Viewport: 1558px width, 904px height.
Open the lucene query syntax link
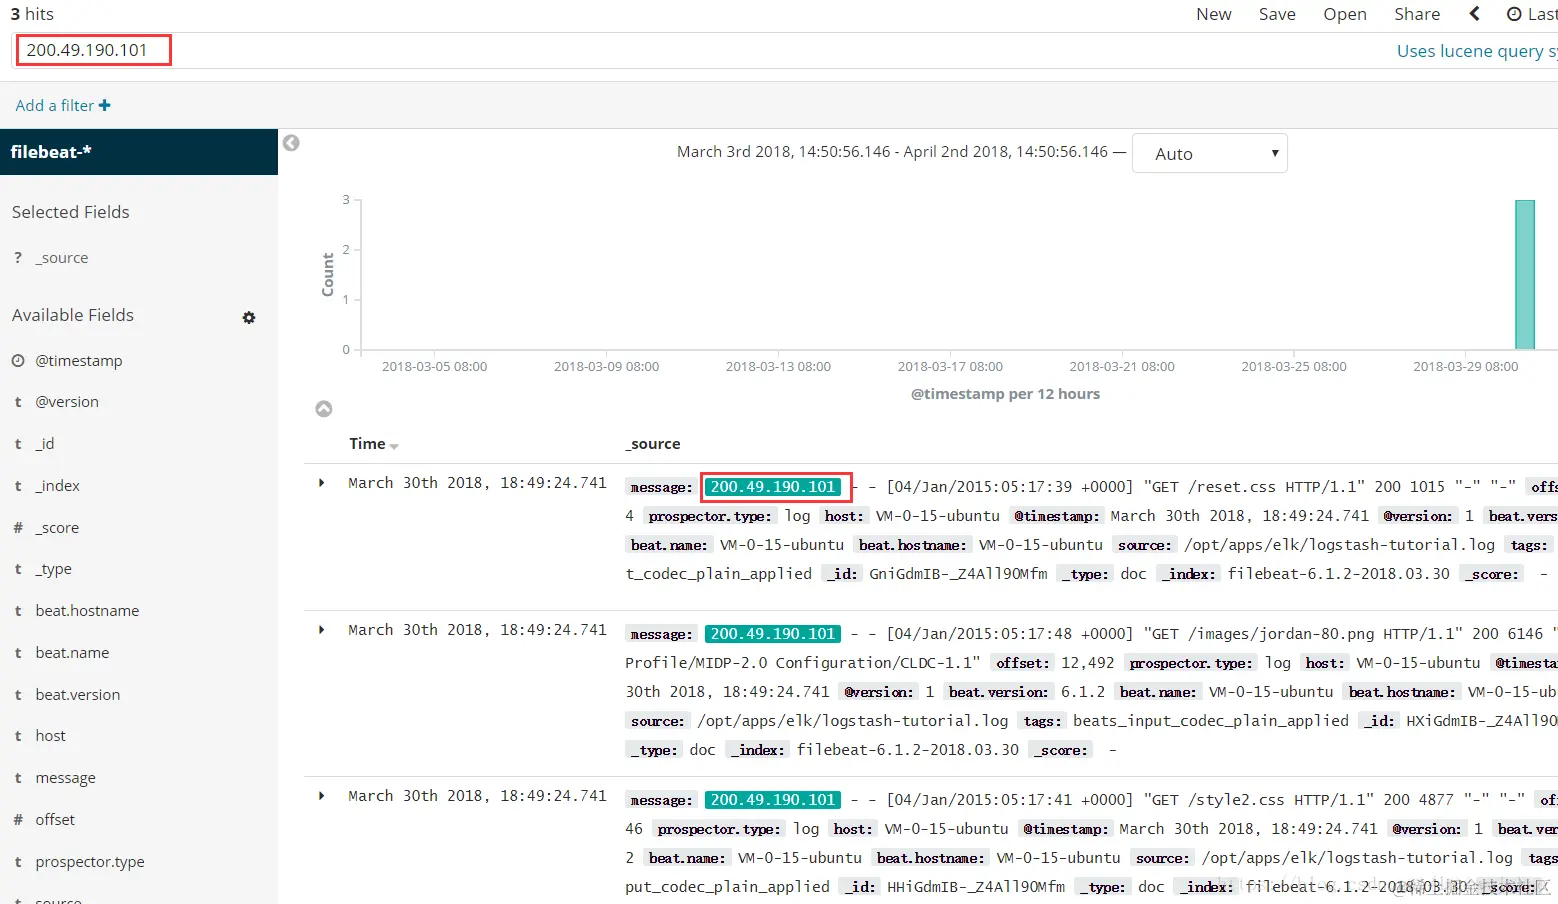(x=1477, y=51)
